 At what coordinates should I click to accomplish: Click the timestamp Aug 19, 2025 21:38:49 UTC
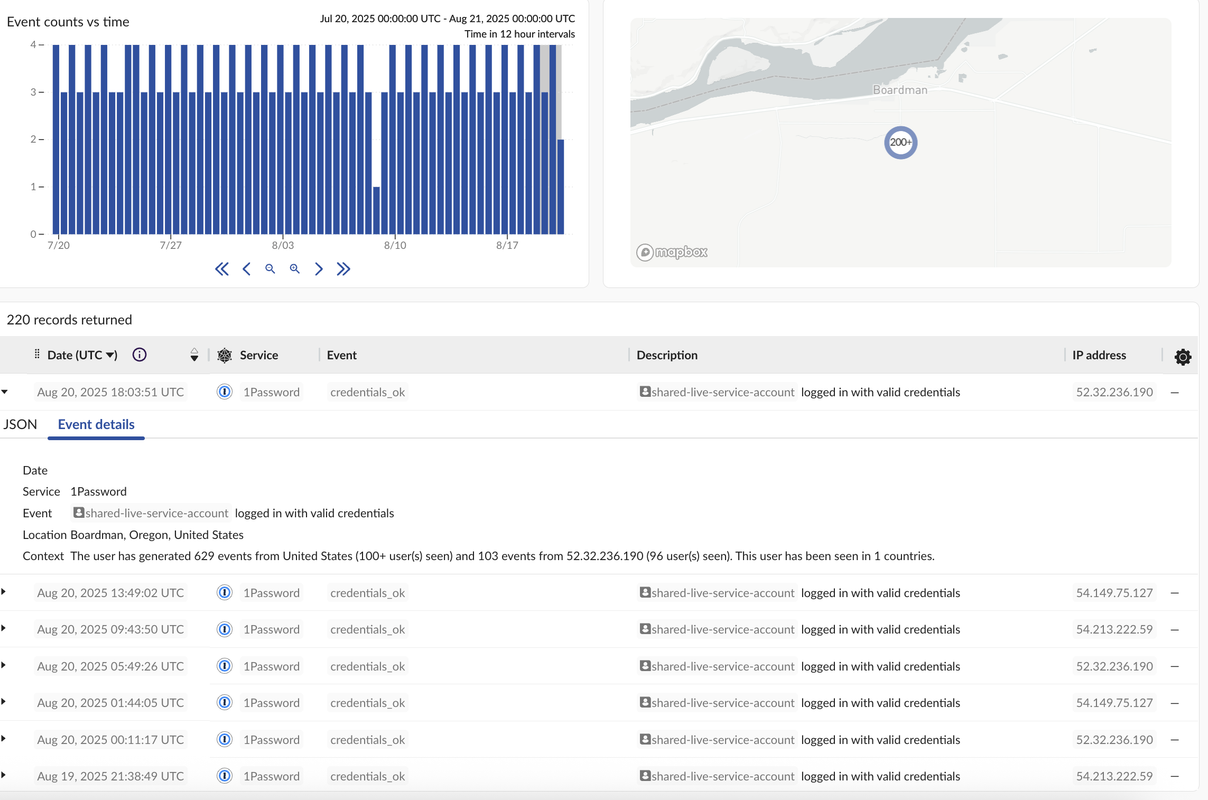coord(110,776)
